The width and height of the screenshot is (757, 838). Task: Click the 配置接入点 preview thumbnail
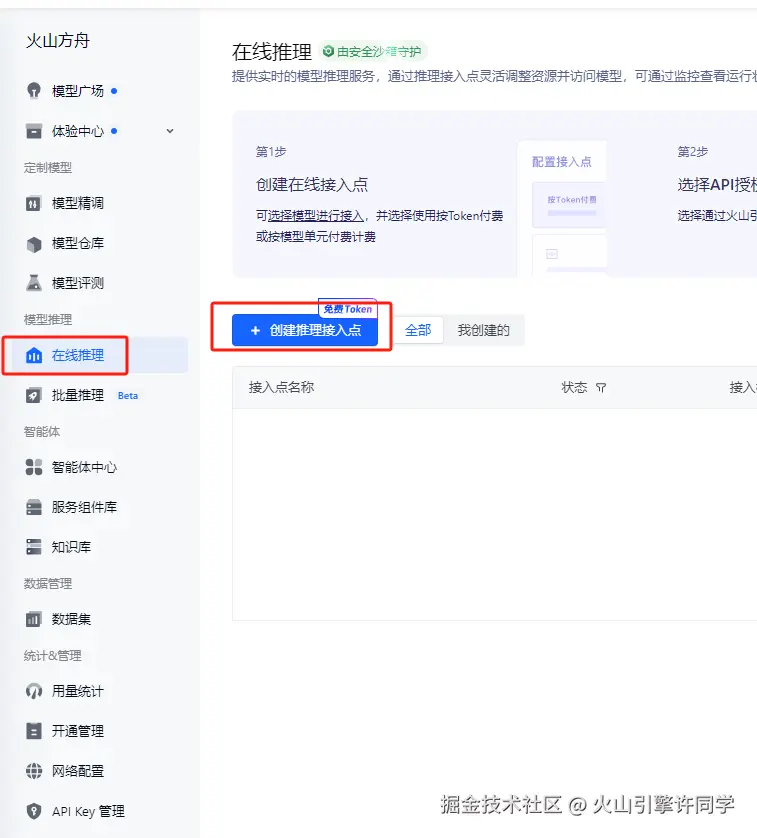click(x=562, y=208)
